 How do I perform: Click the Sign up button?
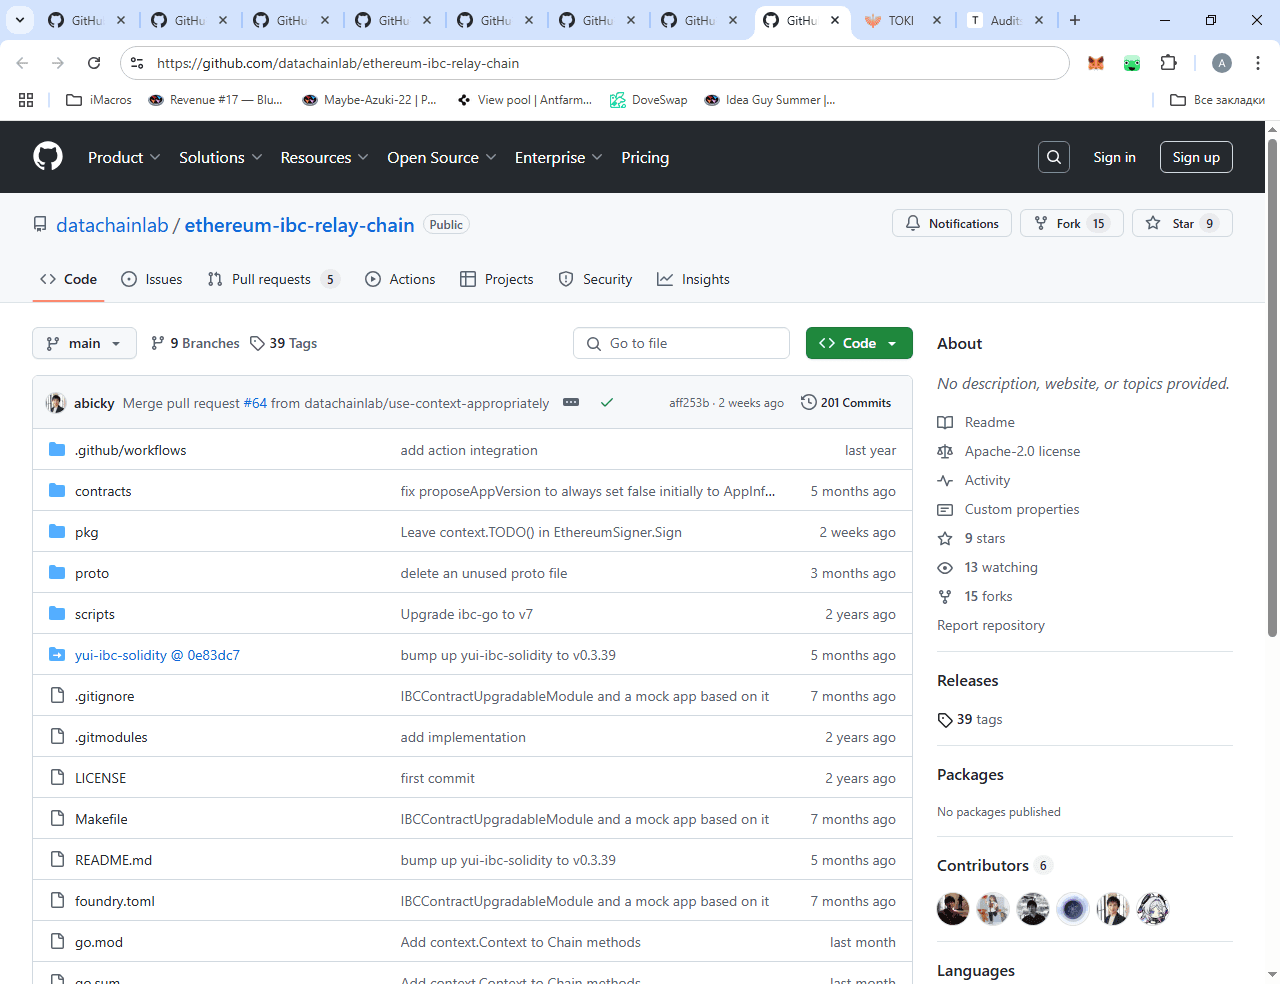click(x=1196, y=157)
